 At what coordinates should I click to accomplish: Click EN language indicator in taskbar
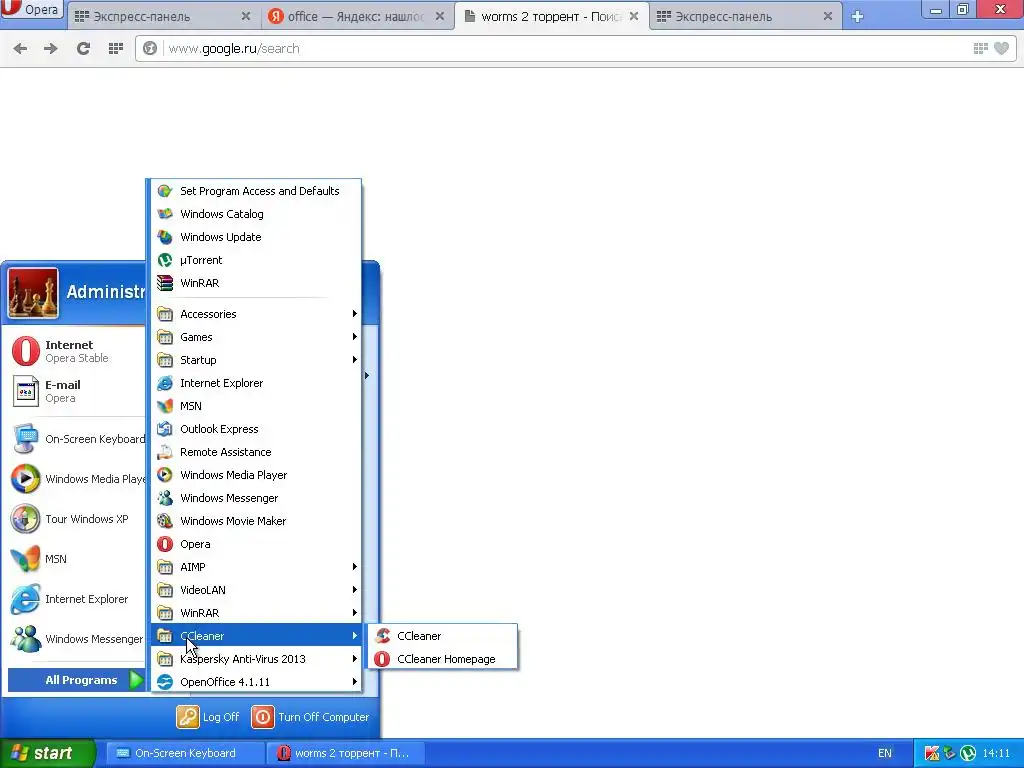pyautogui.click(x=885, y=753)
